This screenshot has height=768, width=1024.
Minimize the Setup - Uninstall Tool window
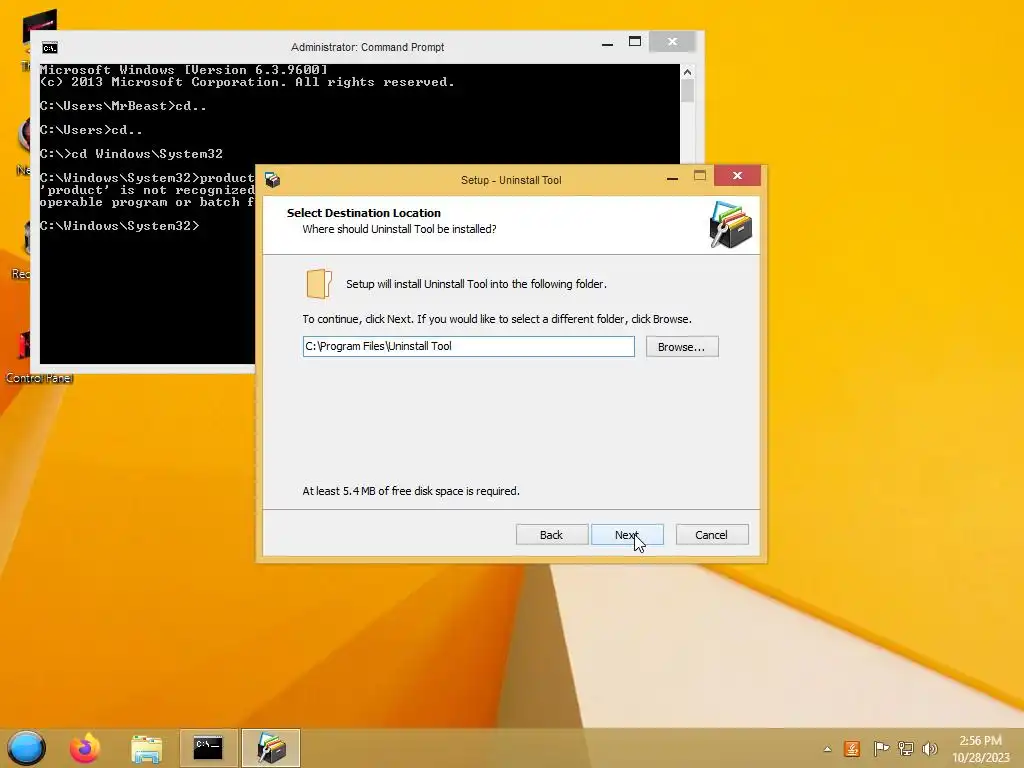(672, 176)
